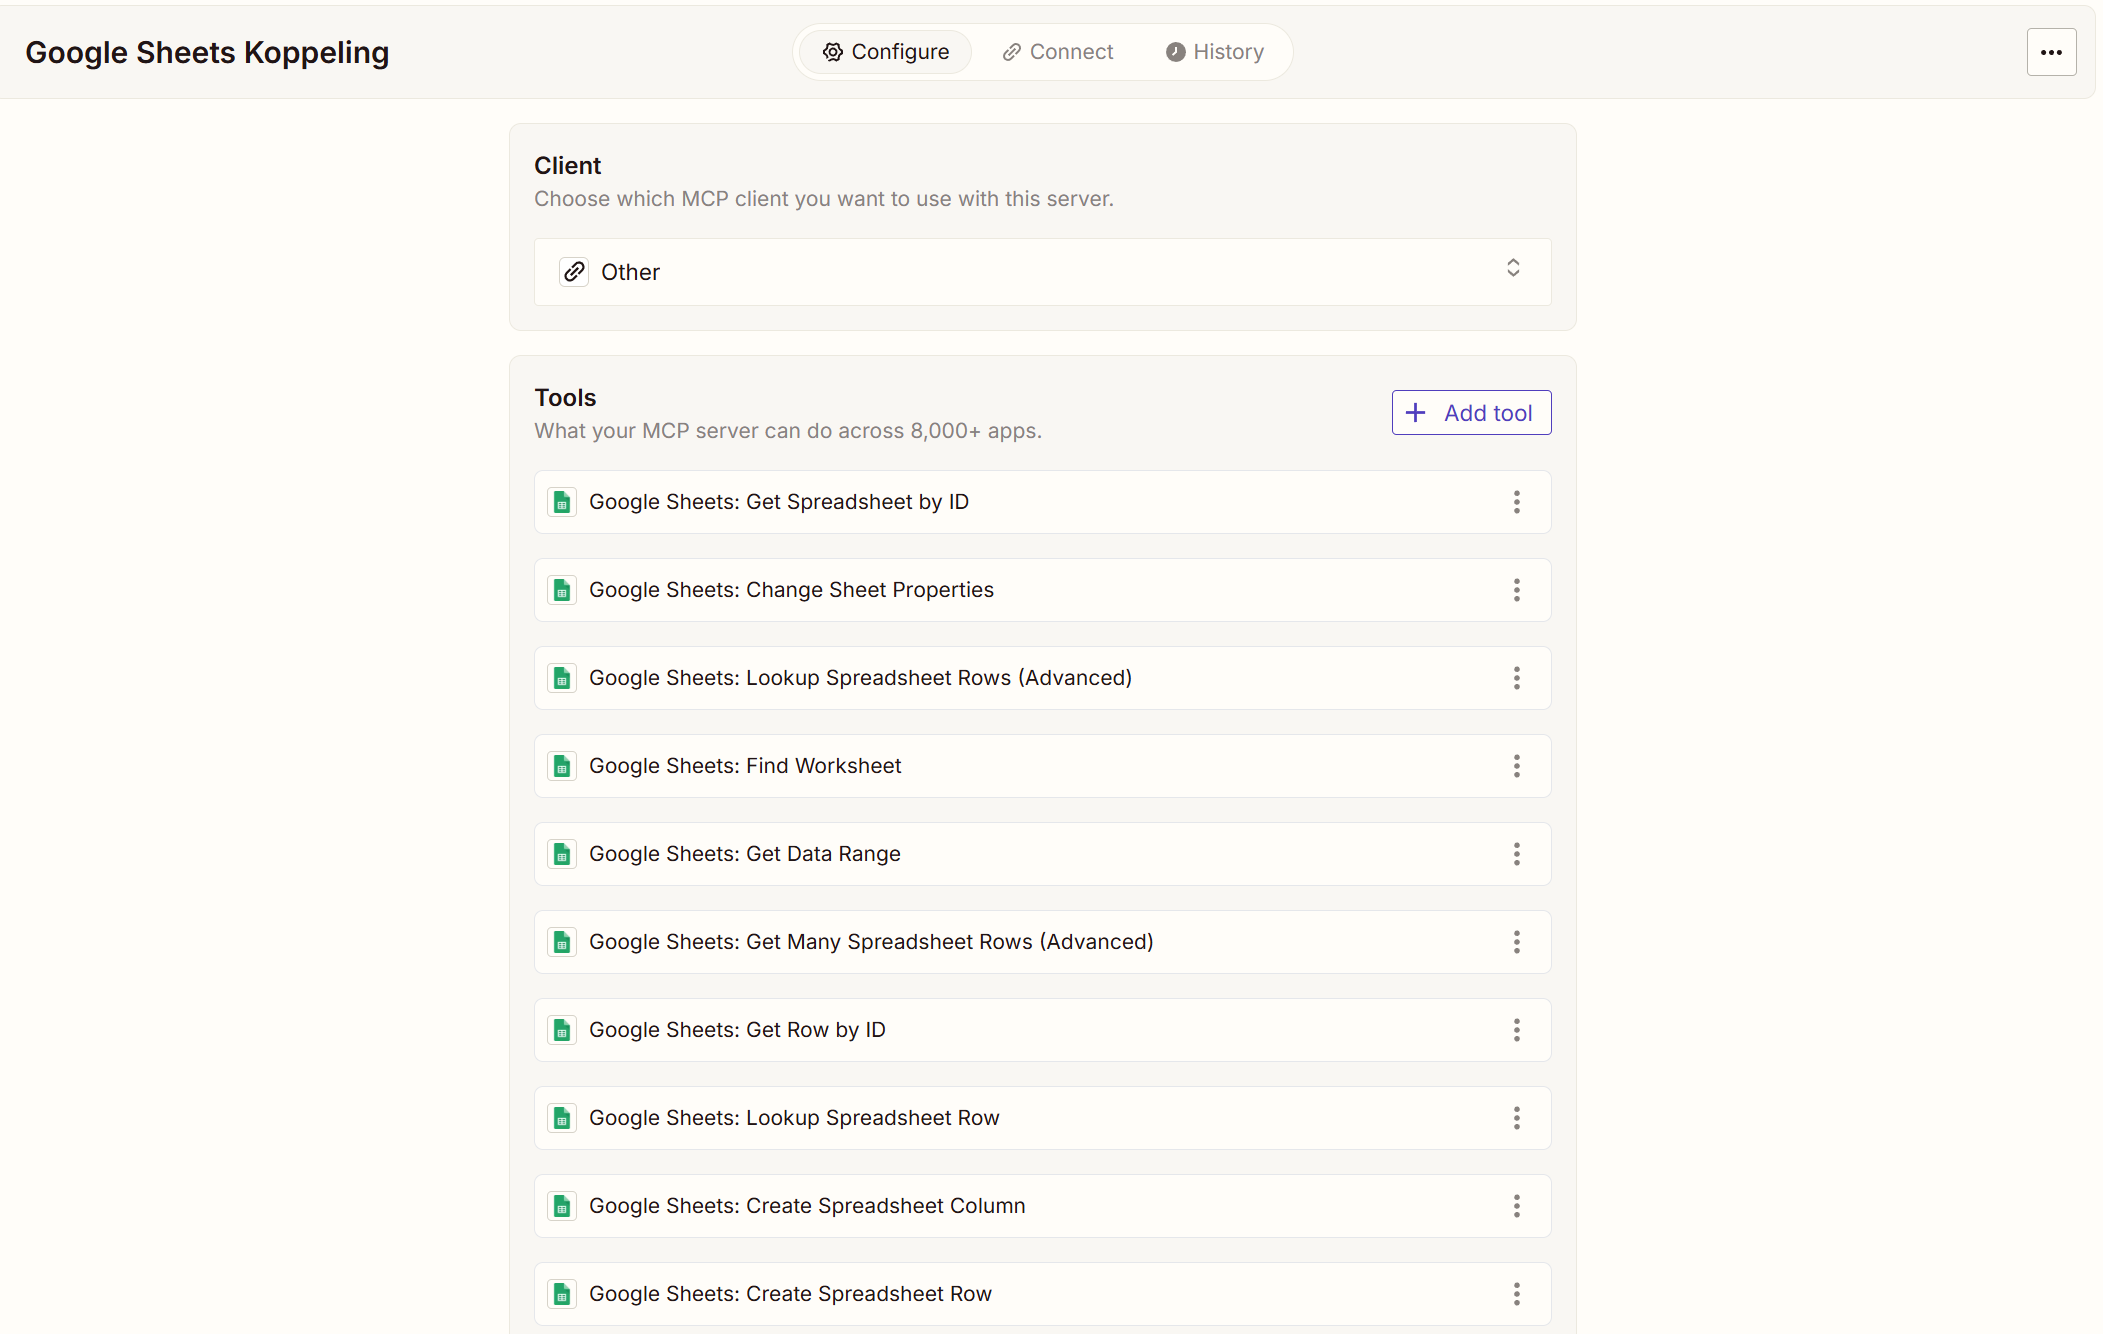The height and width of the screenshot is (1334, 2103).
Task: Expand the Client dropdown showing Other
Action: [1040, 272]
